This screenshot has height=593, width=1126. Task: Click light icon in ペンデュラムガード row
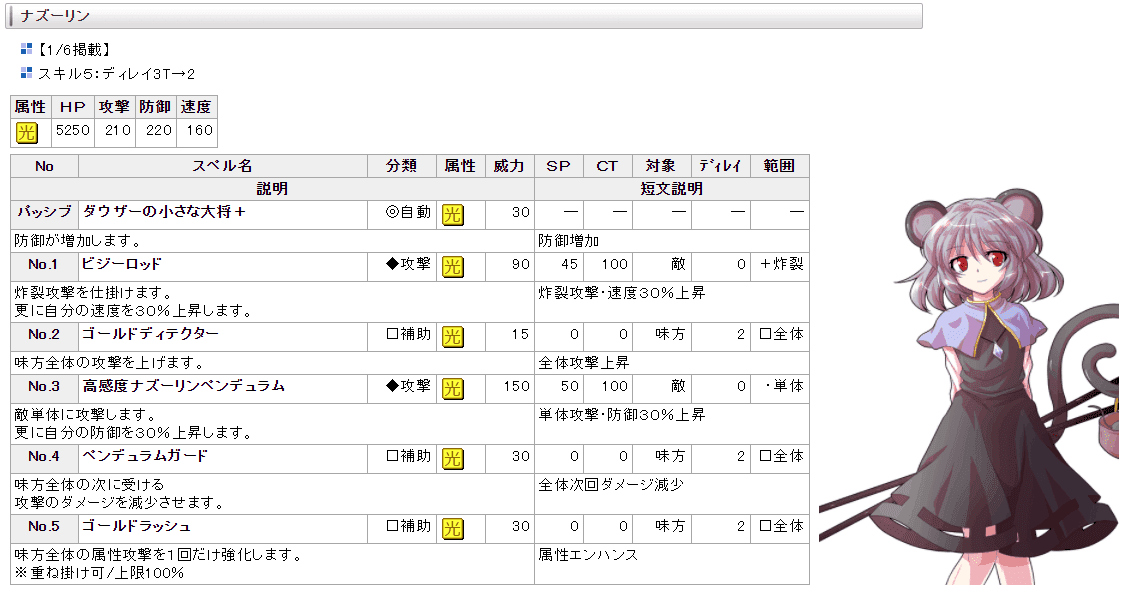click(452, 459)
